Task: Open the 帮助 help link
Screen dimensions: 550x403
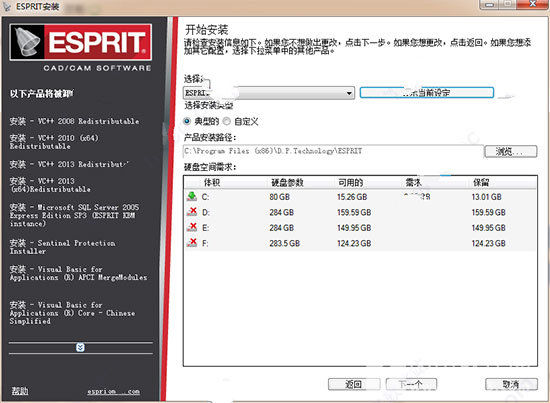Action: 20,391
